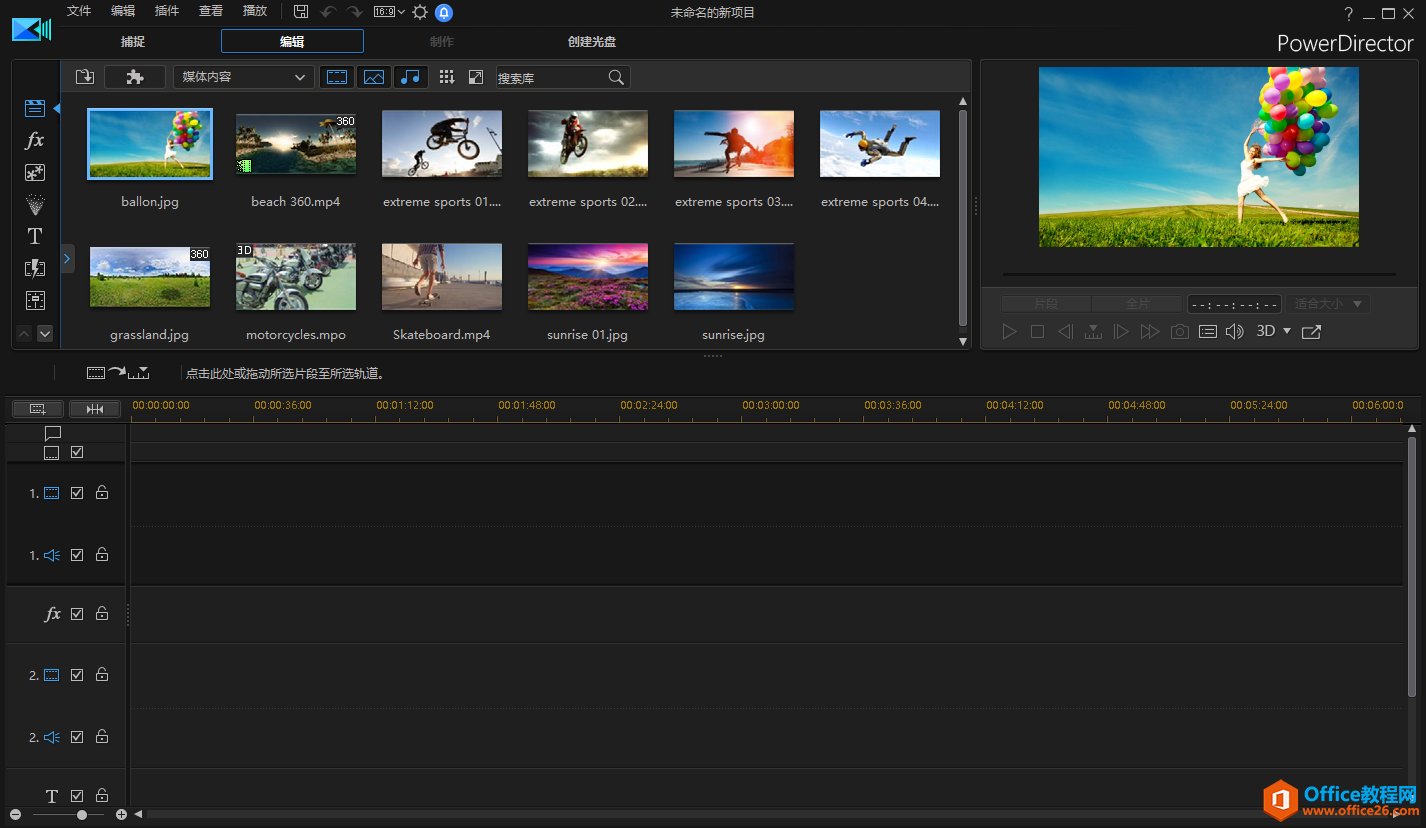Image resolution: width=1426 pixels, height=828 pixels.
Task: Open the Media Room icon in the sidebar
Action: (x=35, y=108)
